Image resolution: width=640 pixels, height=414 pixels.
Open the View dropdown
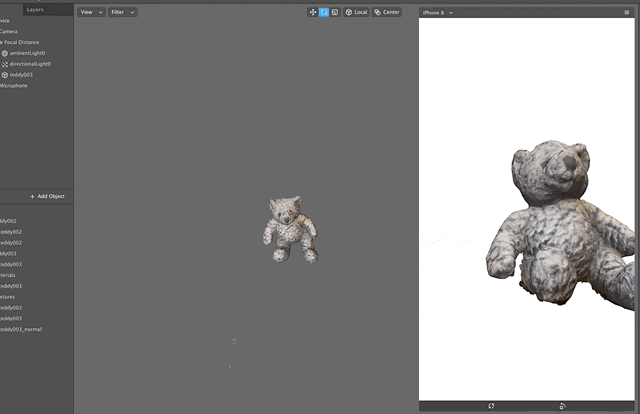(91, 12)
